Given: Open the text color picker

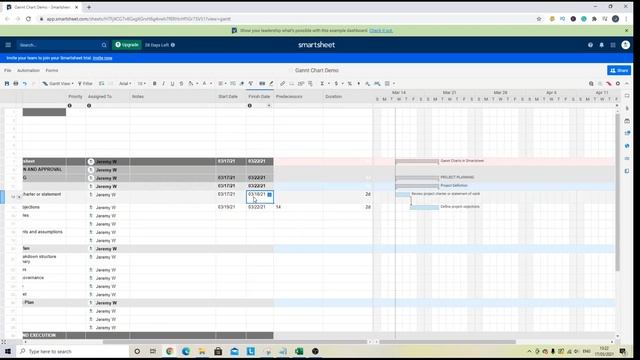Looking at the screenshot, I should tap(206, 84).
